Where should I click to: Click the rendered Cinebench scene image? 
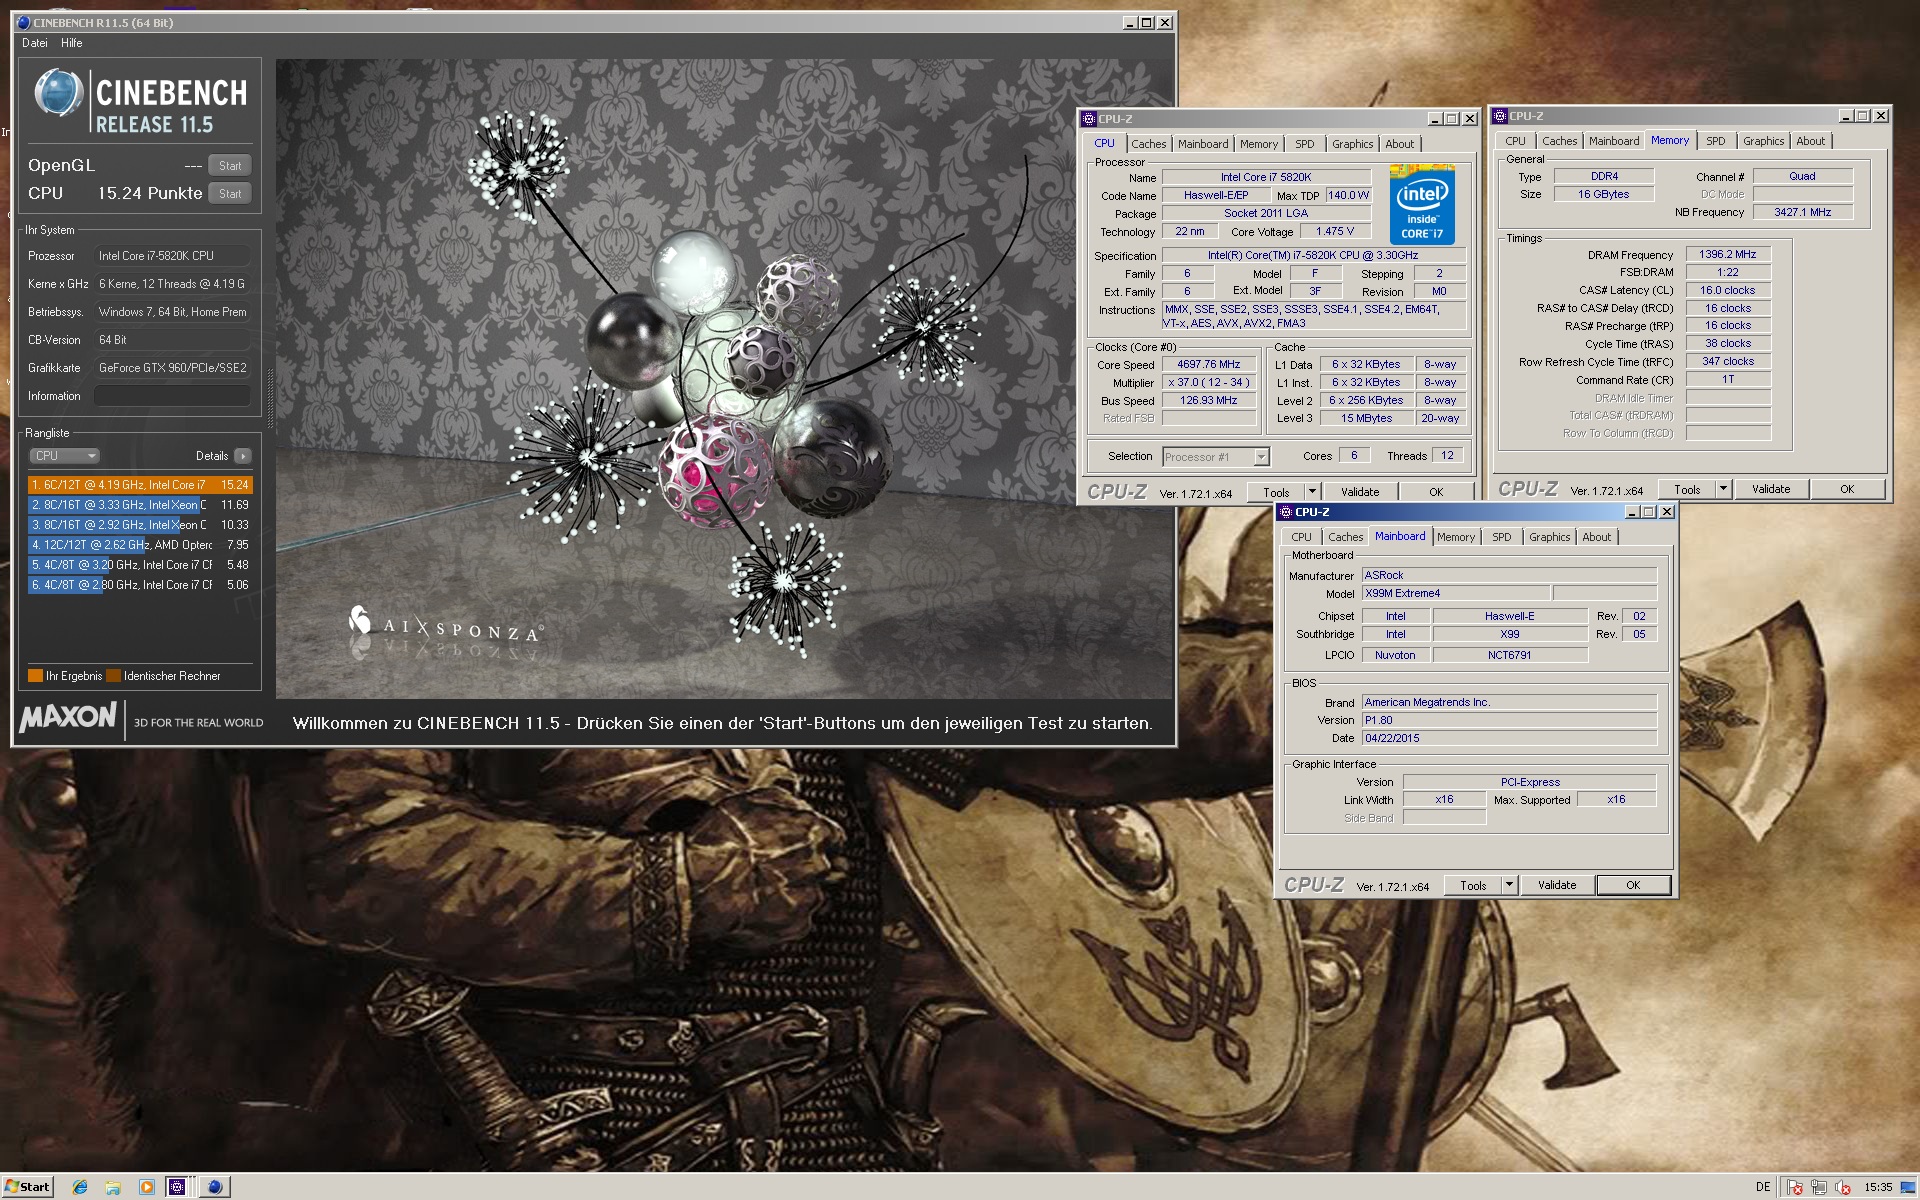click(724, 378)
